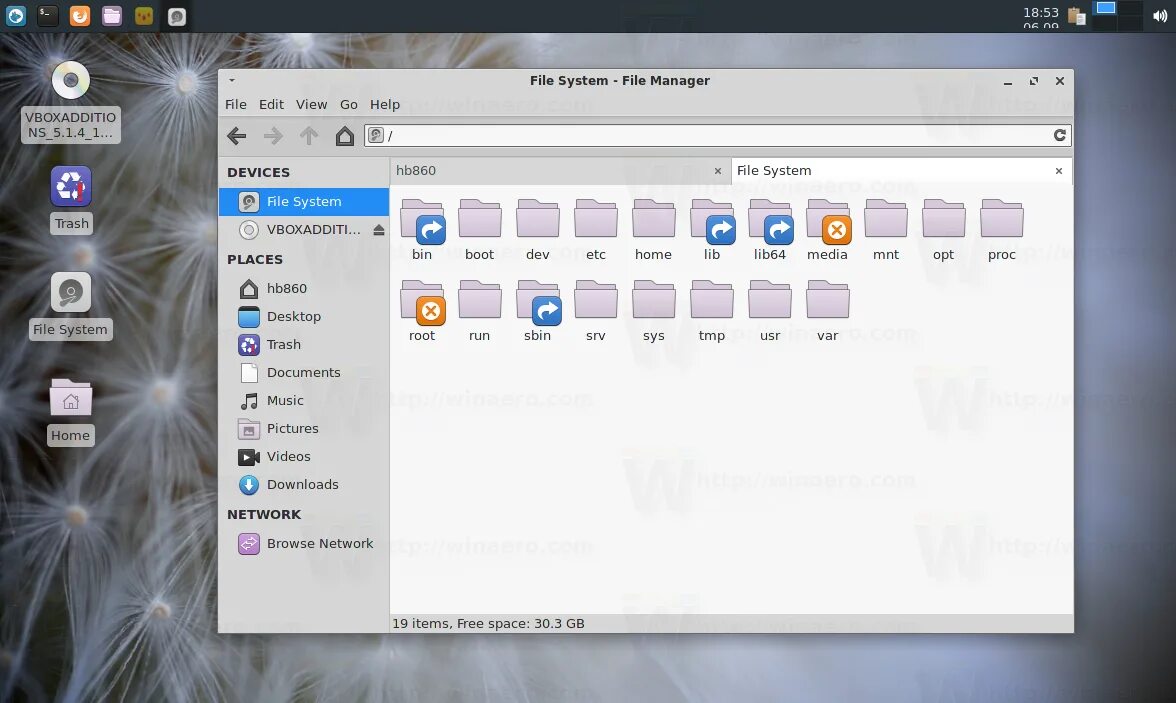Open the View menu
Image resolution: width=1176 pixels, height=703 pixels.
click(x=311, y=104)
